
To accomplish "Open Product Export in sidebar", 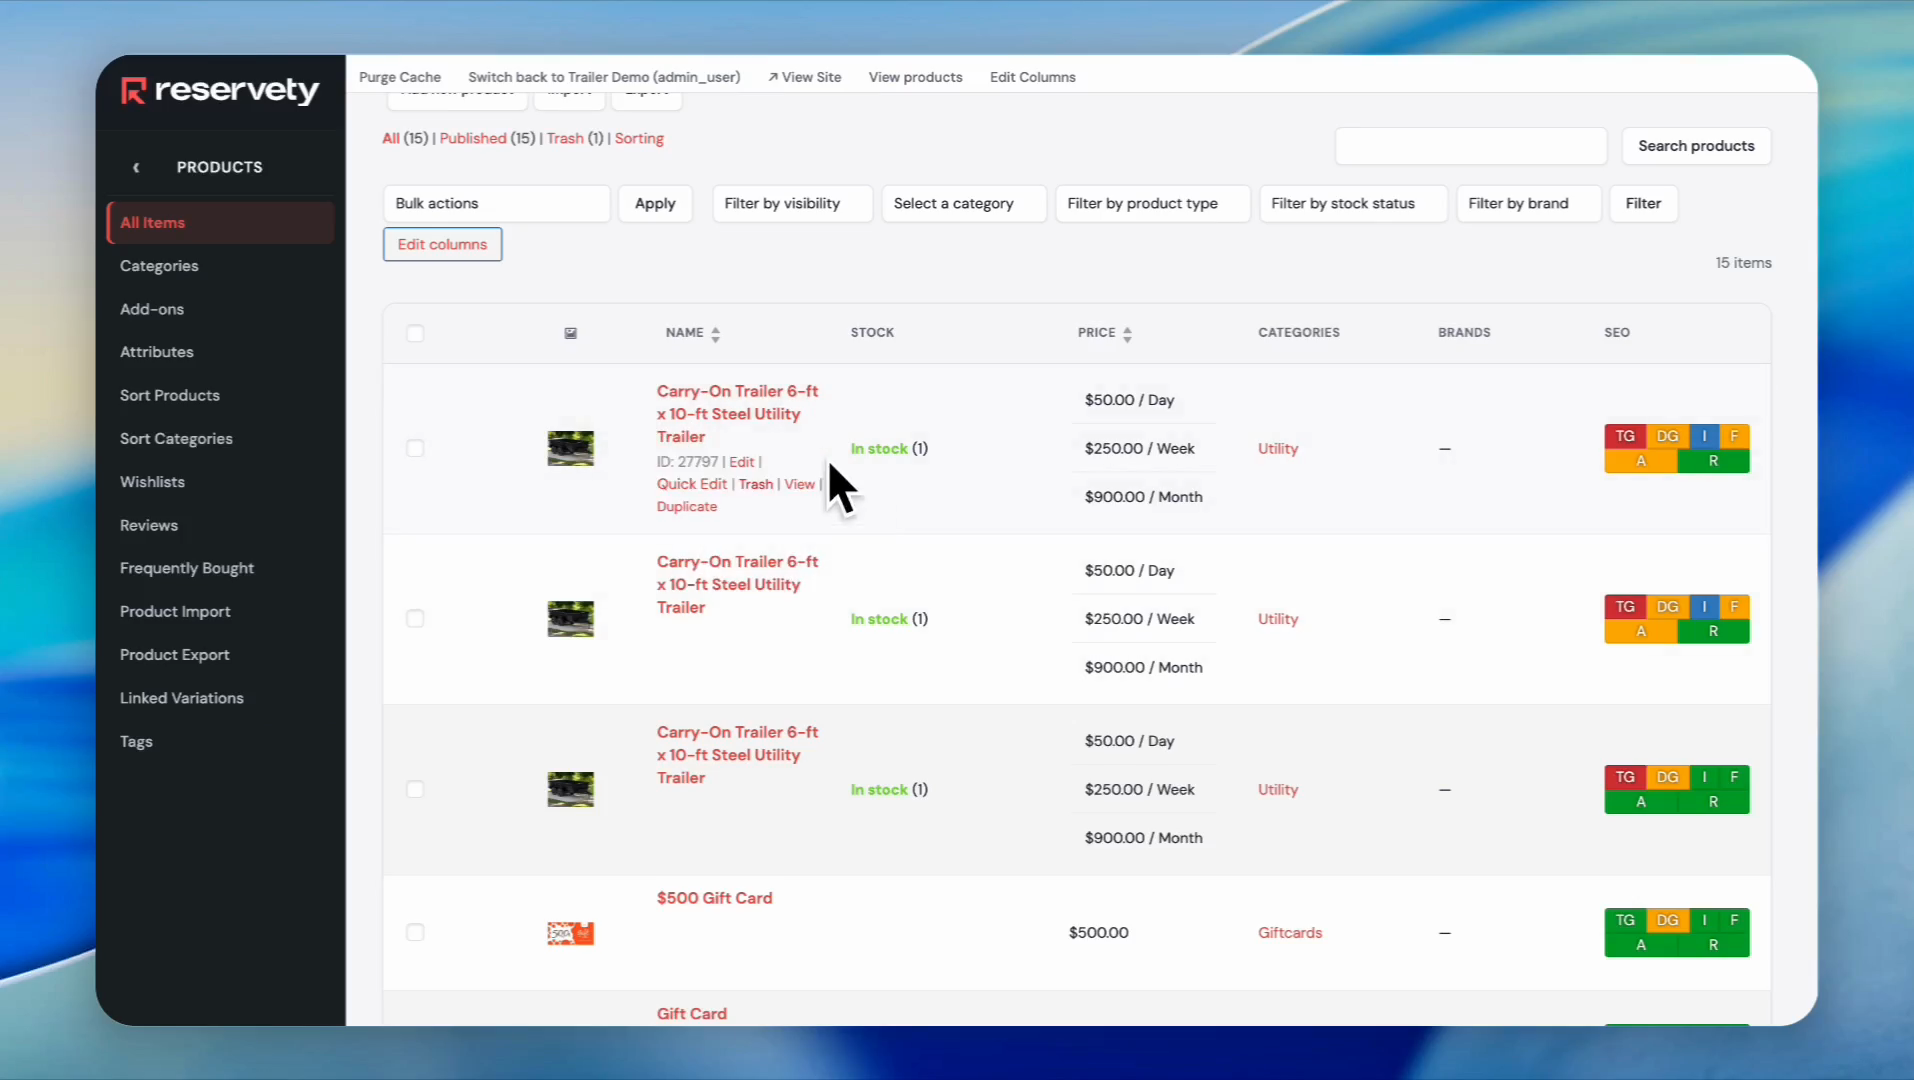I will pos(175,655).
